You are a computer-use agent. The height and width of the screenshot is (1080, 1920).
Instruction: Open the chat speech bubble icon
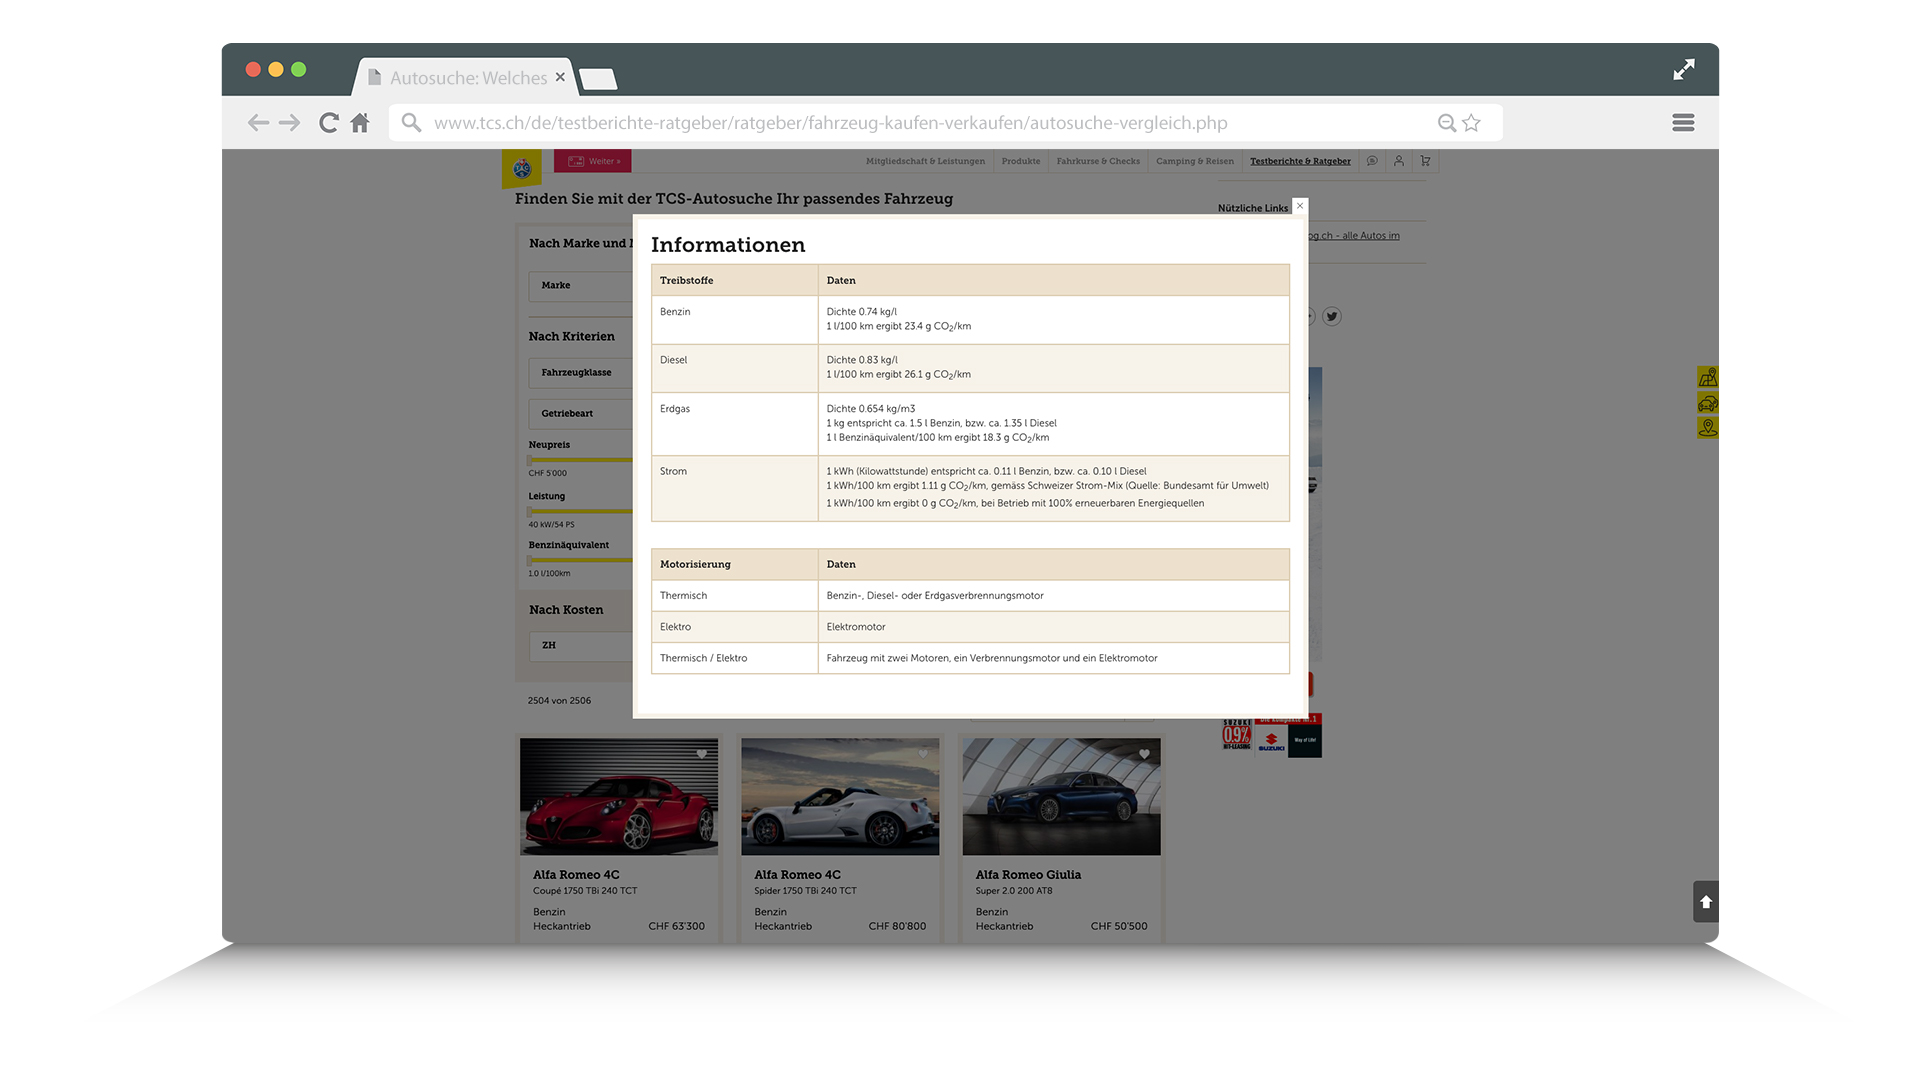coord(1372,161)
